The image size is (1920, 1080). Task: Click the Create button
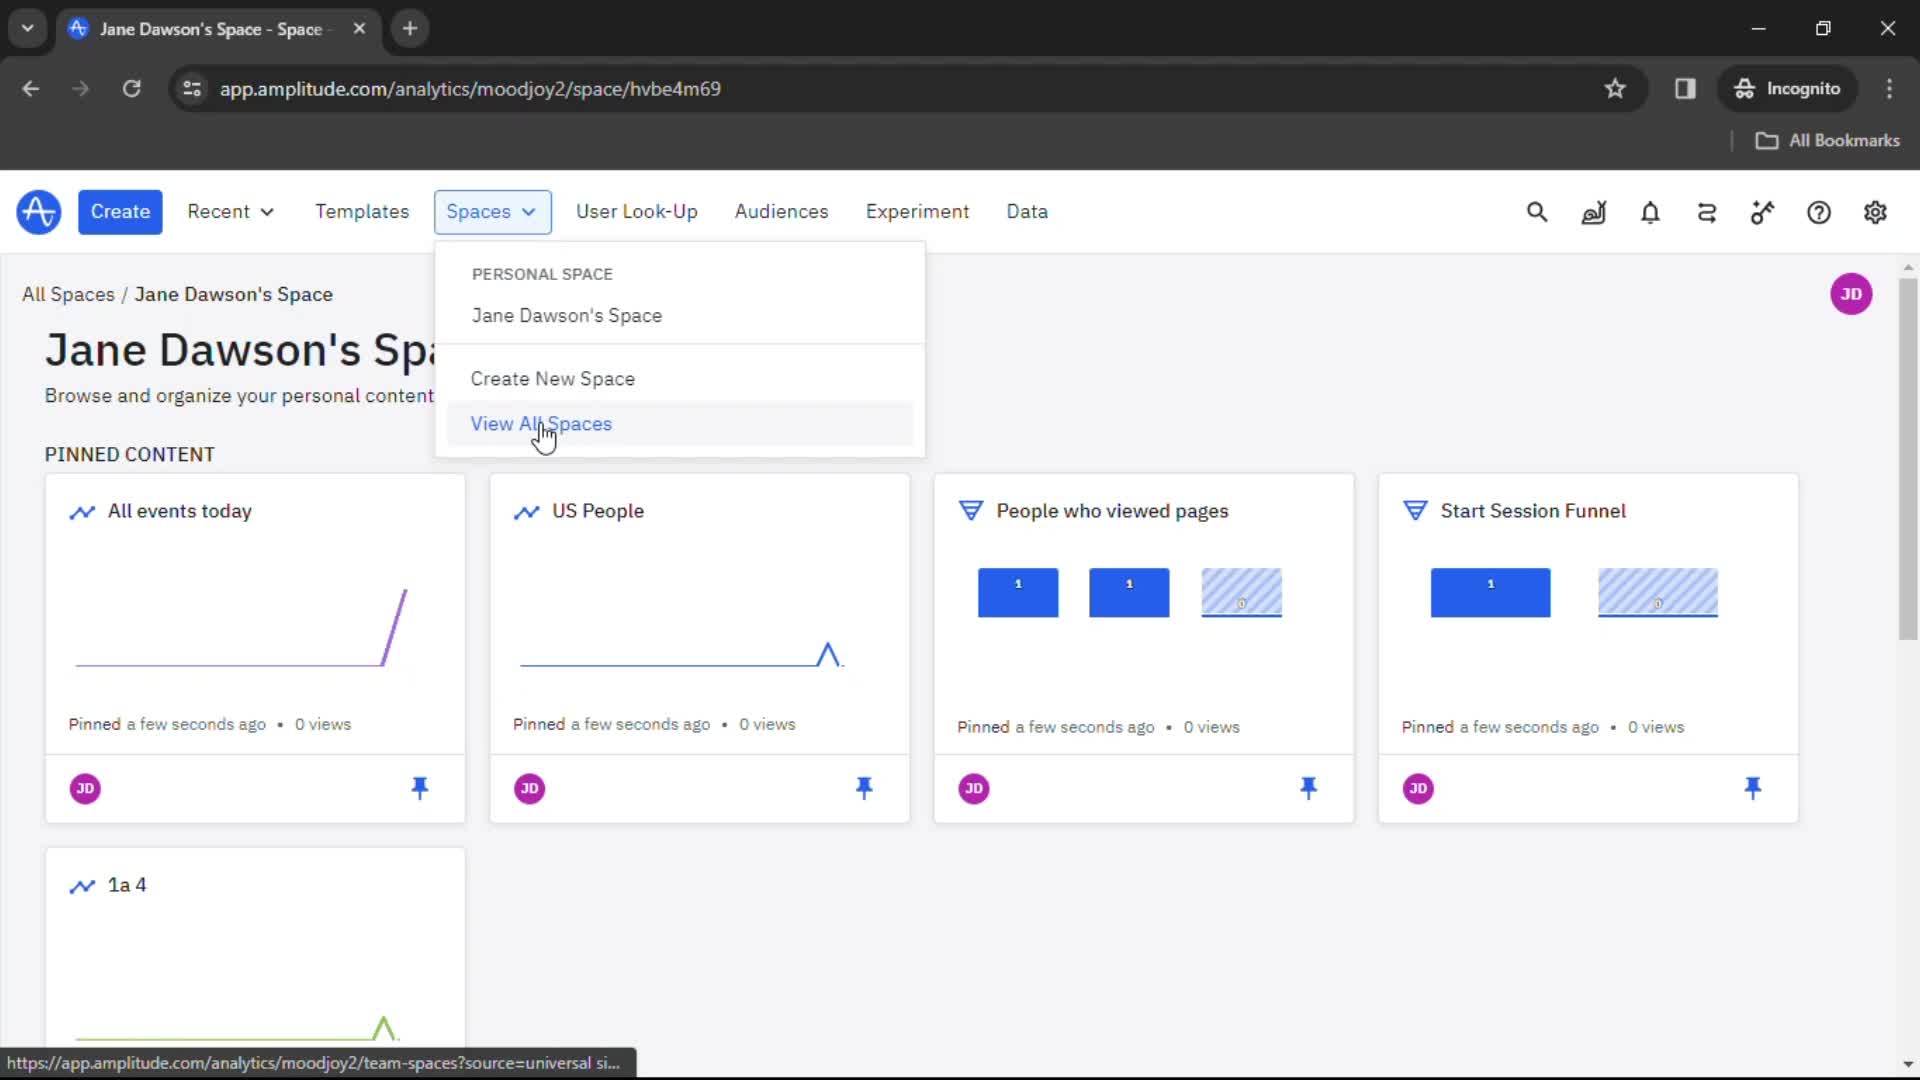(x=120, y=211)
